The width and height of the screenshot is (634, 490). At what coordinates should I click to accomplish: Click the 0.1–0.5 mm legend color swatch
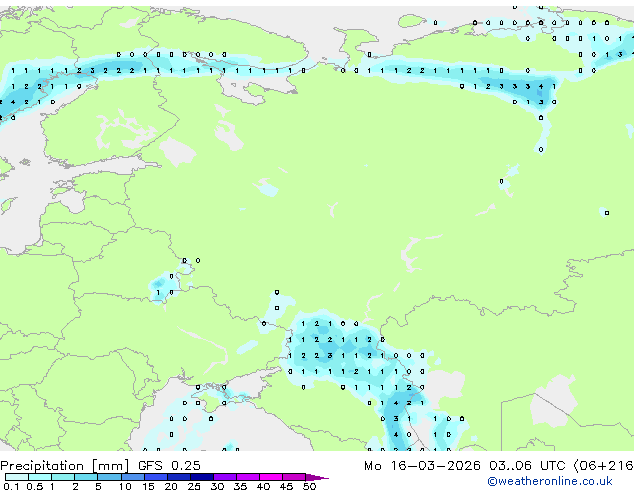click(x=17, y=477)
